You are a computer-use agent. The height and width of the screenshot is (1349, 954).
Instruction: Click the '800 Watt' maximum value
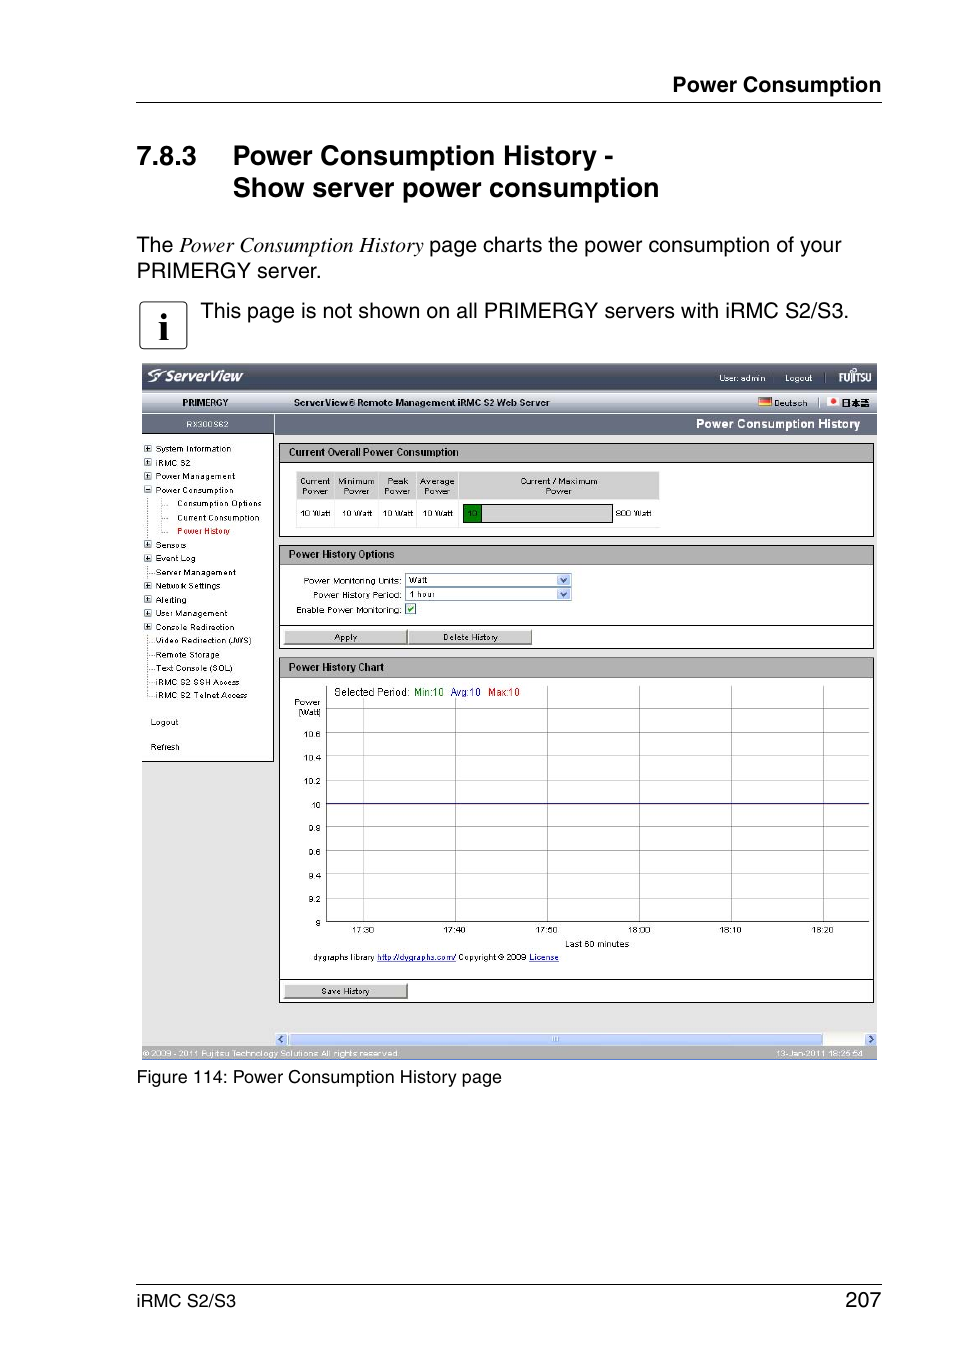[x=633, y=513]
